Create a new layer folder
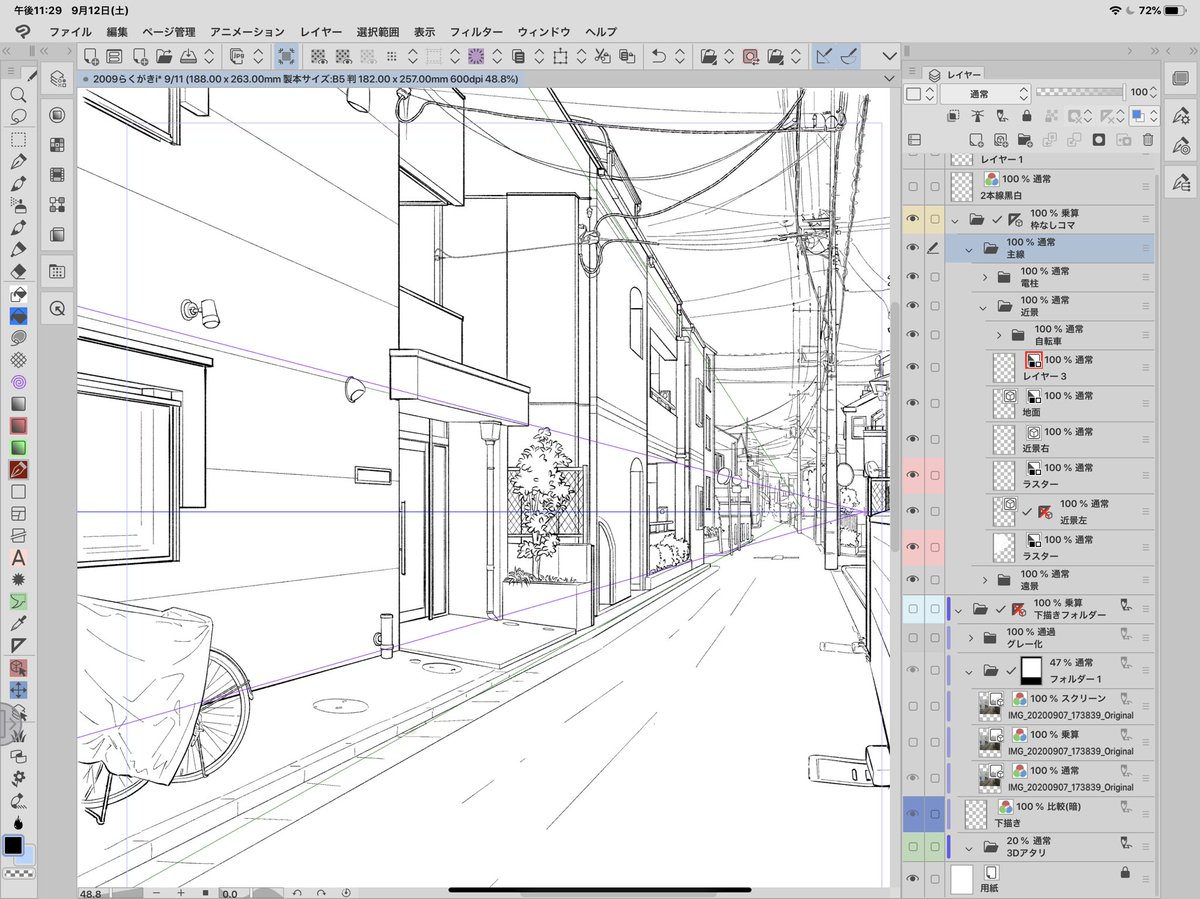 pos(1025,140)
